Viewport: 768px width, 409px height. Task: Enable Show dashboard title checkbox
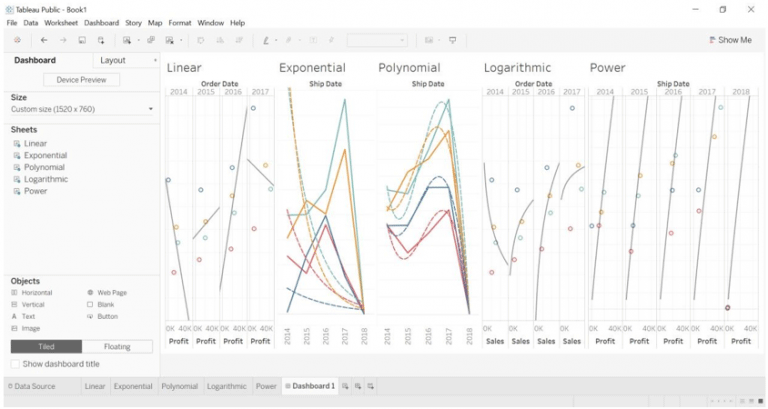pyautogui.click(x=15, y=364)
